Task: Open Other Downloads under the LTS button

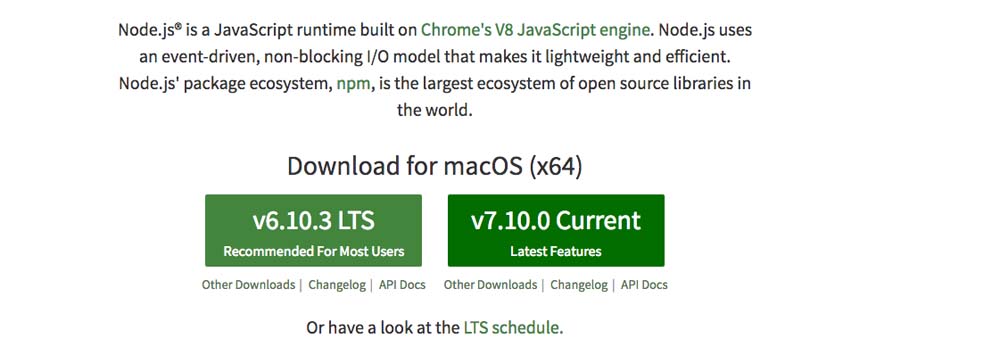Action: tap(248, 285)
